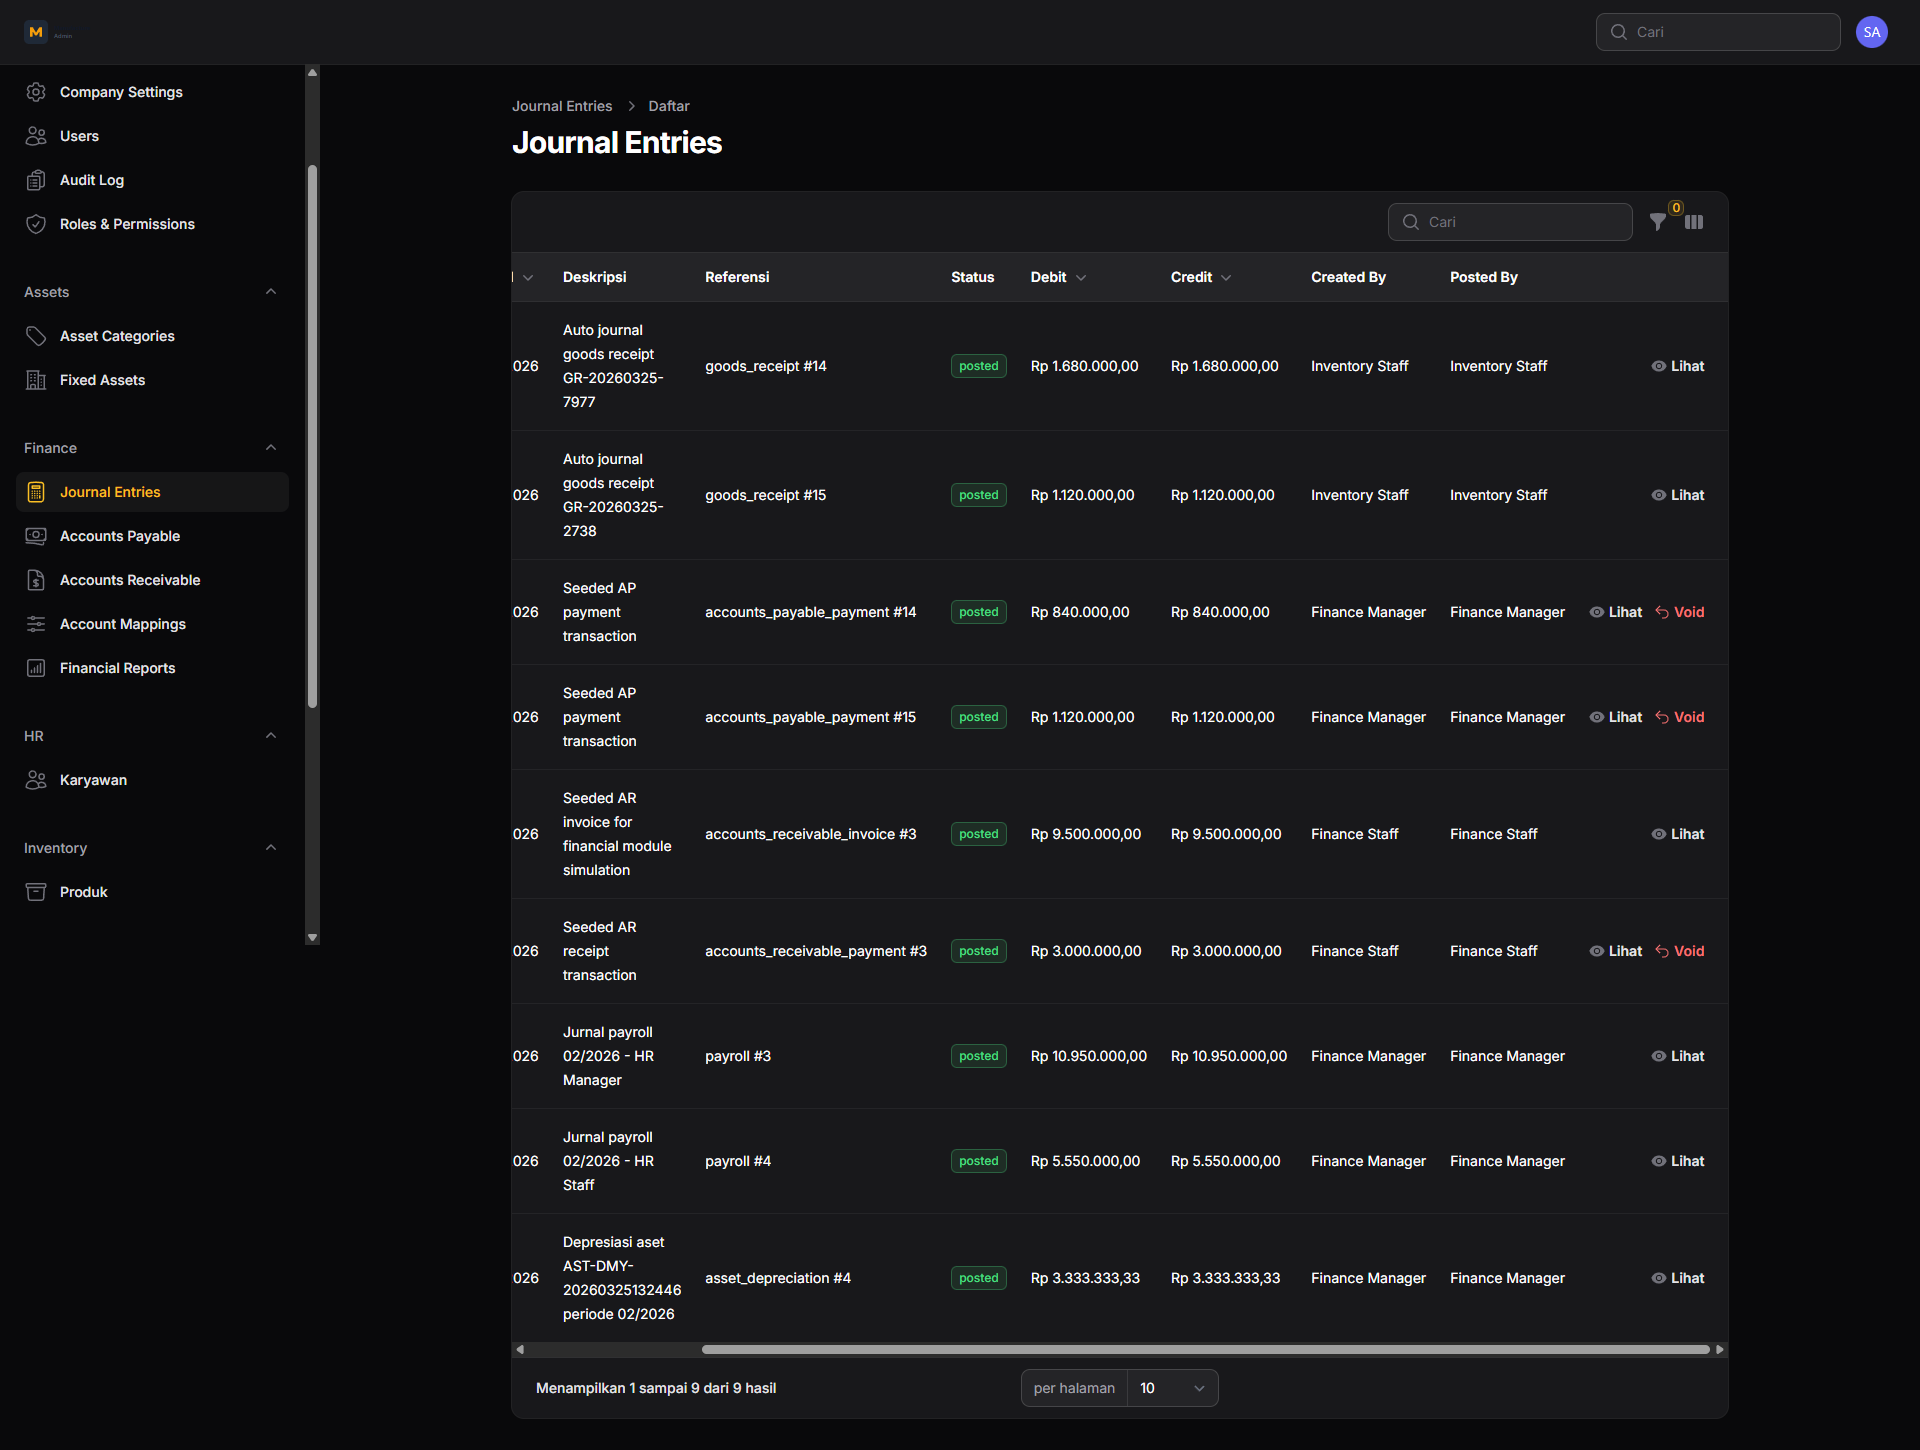Screen dimensions: 1920x1450
Task: Click Journal Entries breadcrumb link
Action: tap(562, 106)
